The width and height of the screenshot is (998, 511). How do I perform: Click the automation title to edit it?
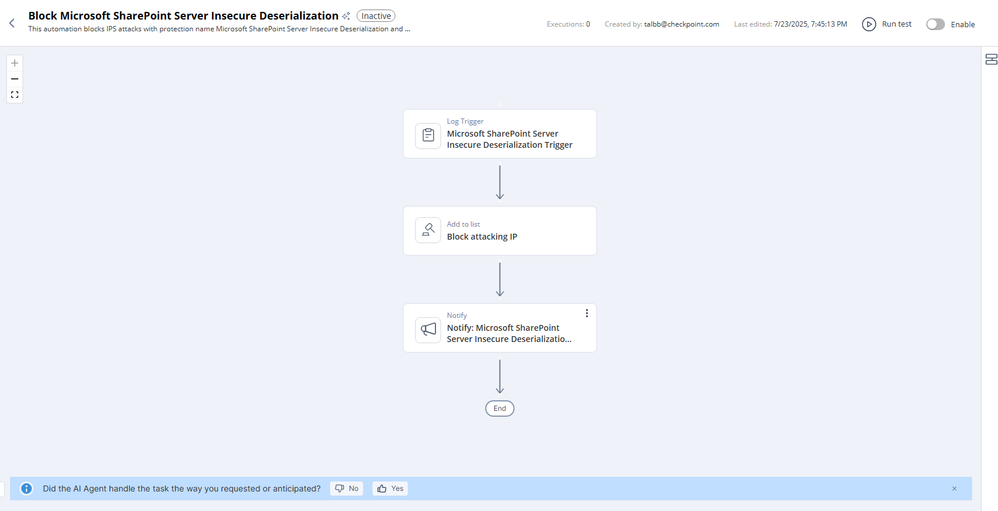pos(183,16)
